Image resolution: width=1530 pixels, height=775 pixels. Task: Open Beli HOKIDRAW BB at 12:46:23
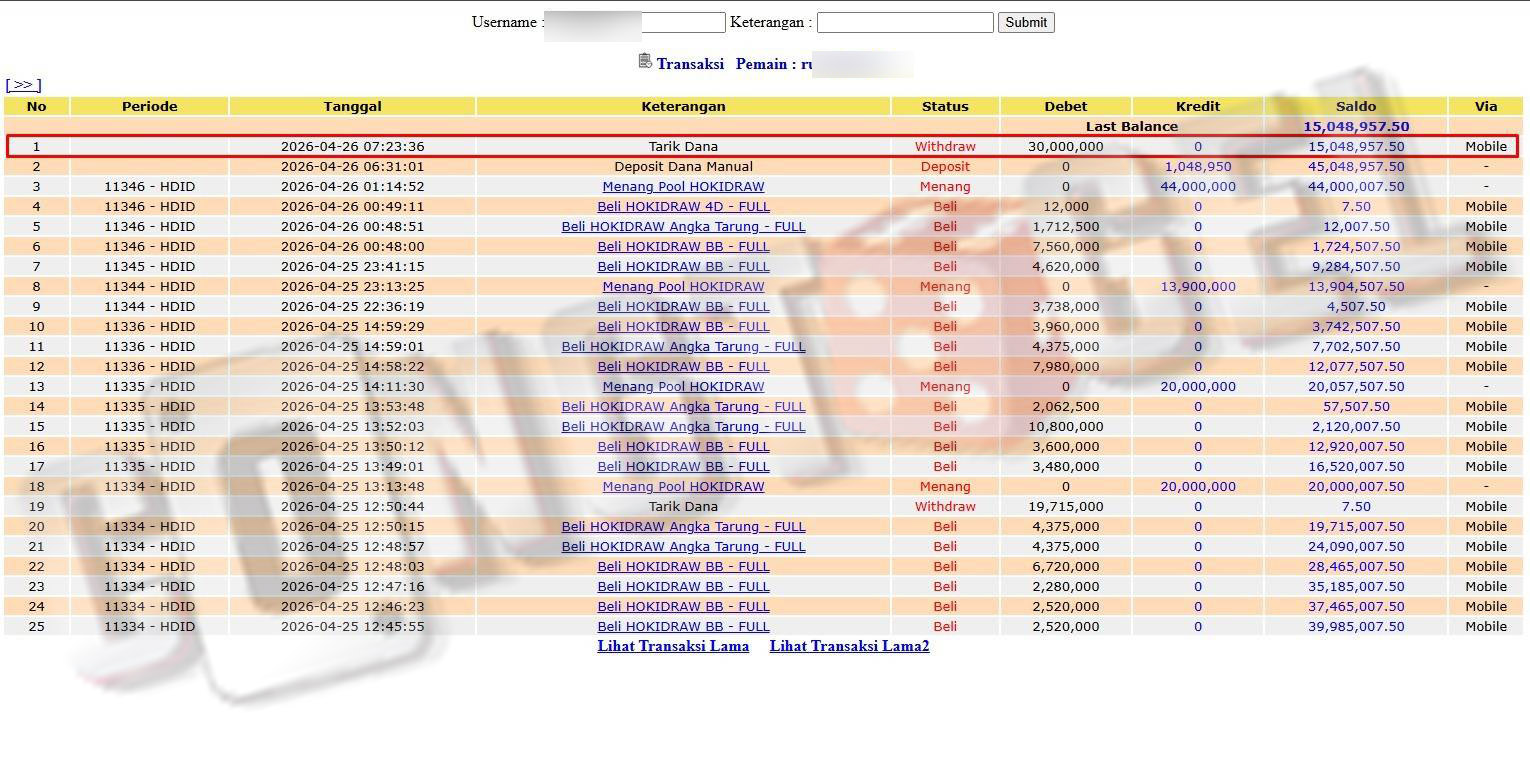coord(683,607)
